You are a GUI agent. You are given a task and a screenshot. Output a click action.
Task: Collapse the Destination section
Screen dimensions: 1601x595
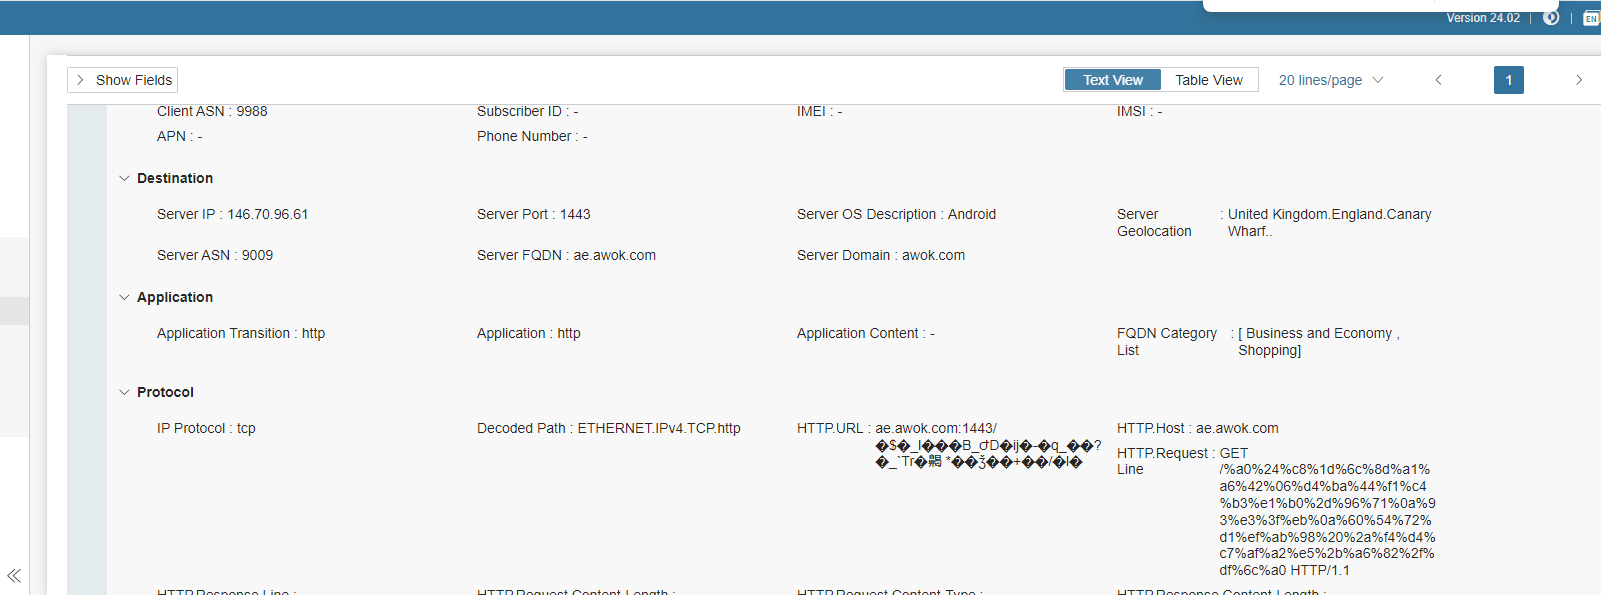point(124,178)
